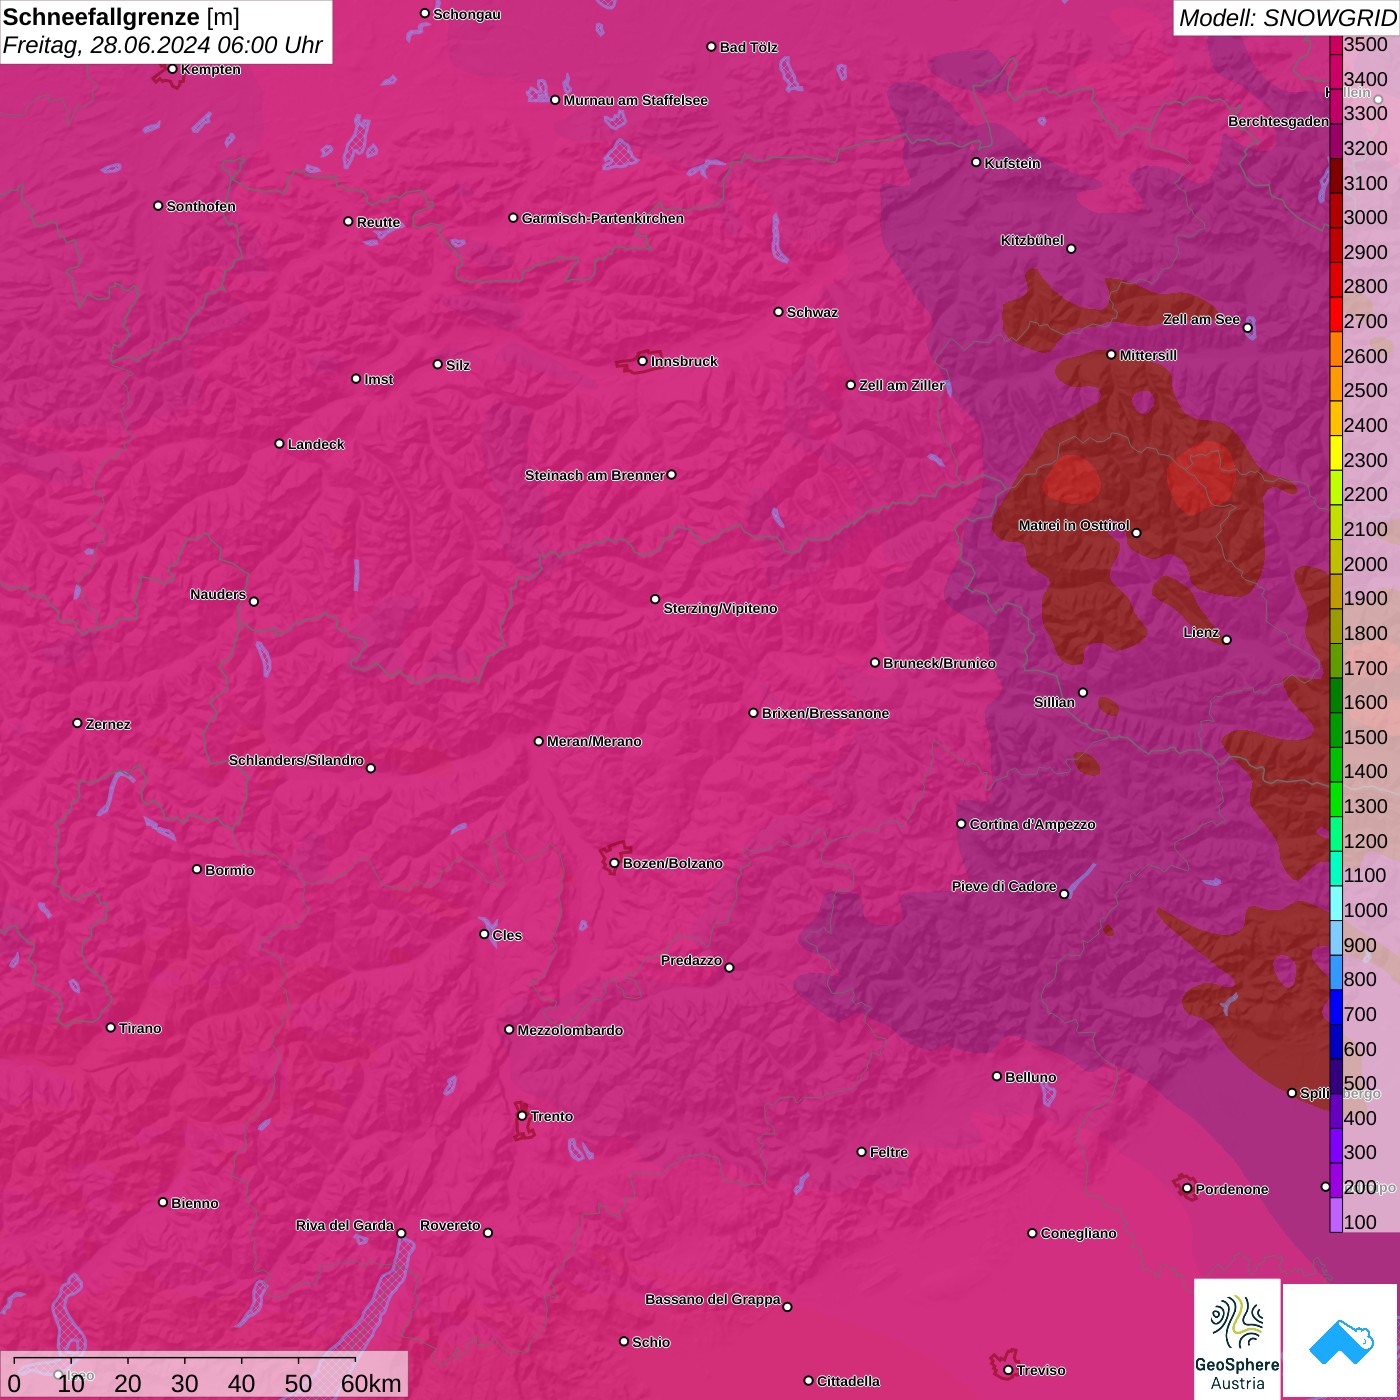Click the 'Sillian' label
This screenshot has height=1400, width=1400.
[x=1054, y=702]
